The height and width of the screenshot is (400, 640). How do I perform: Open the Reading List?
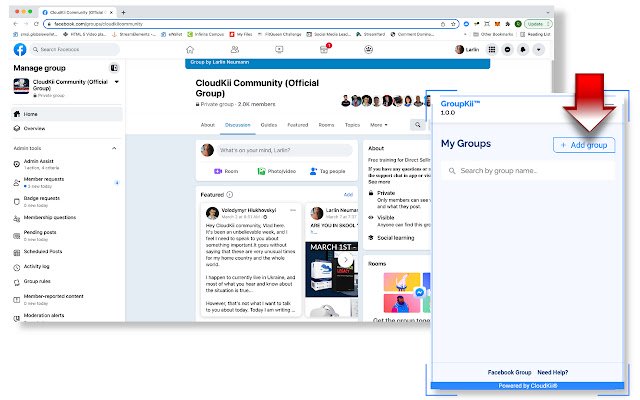tap(536, 34)
